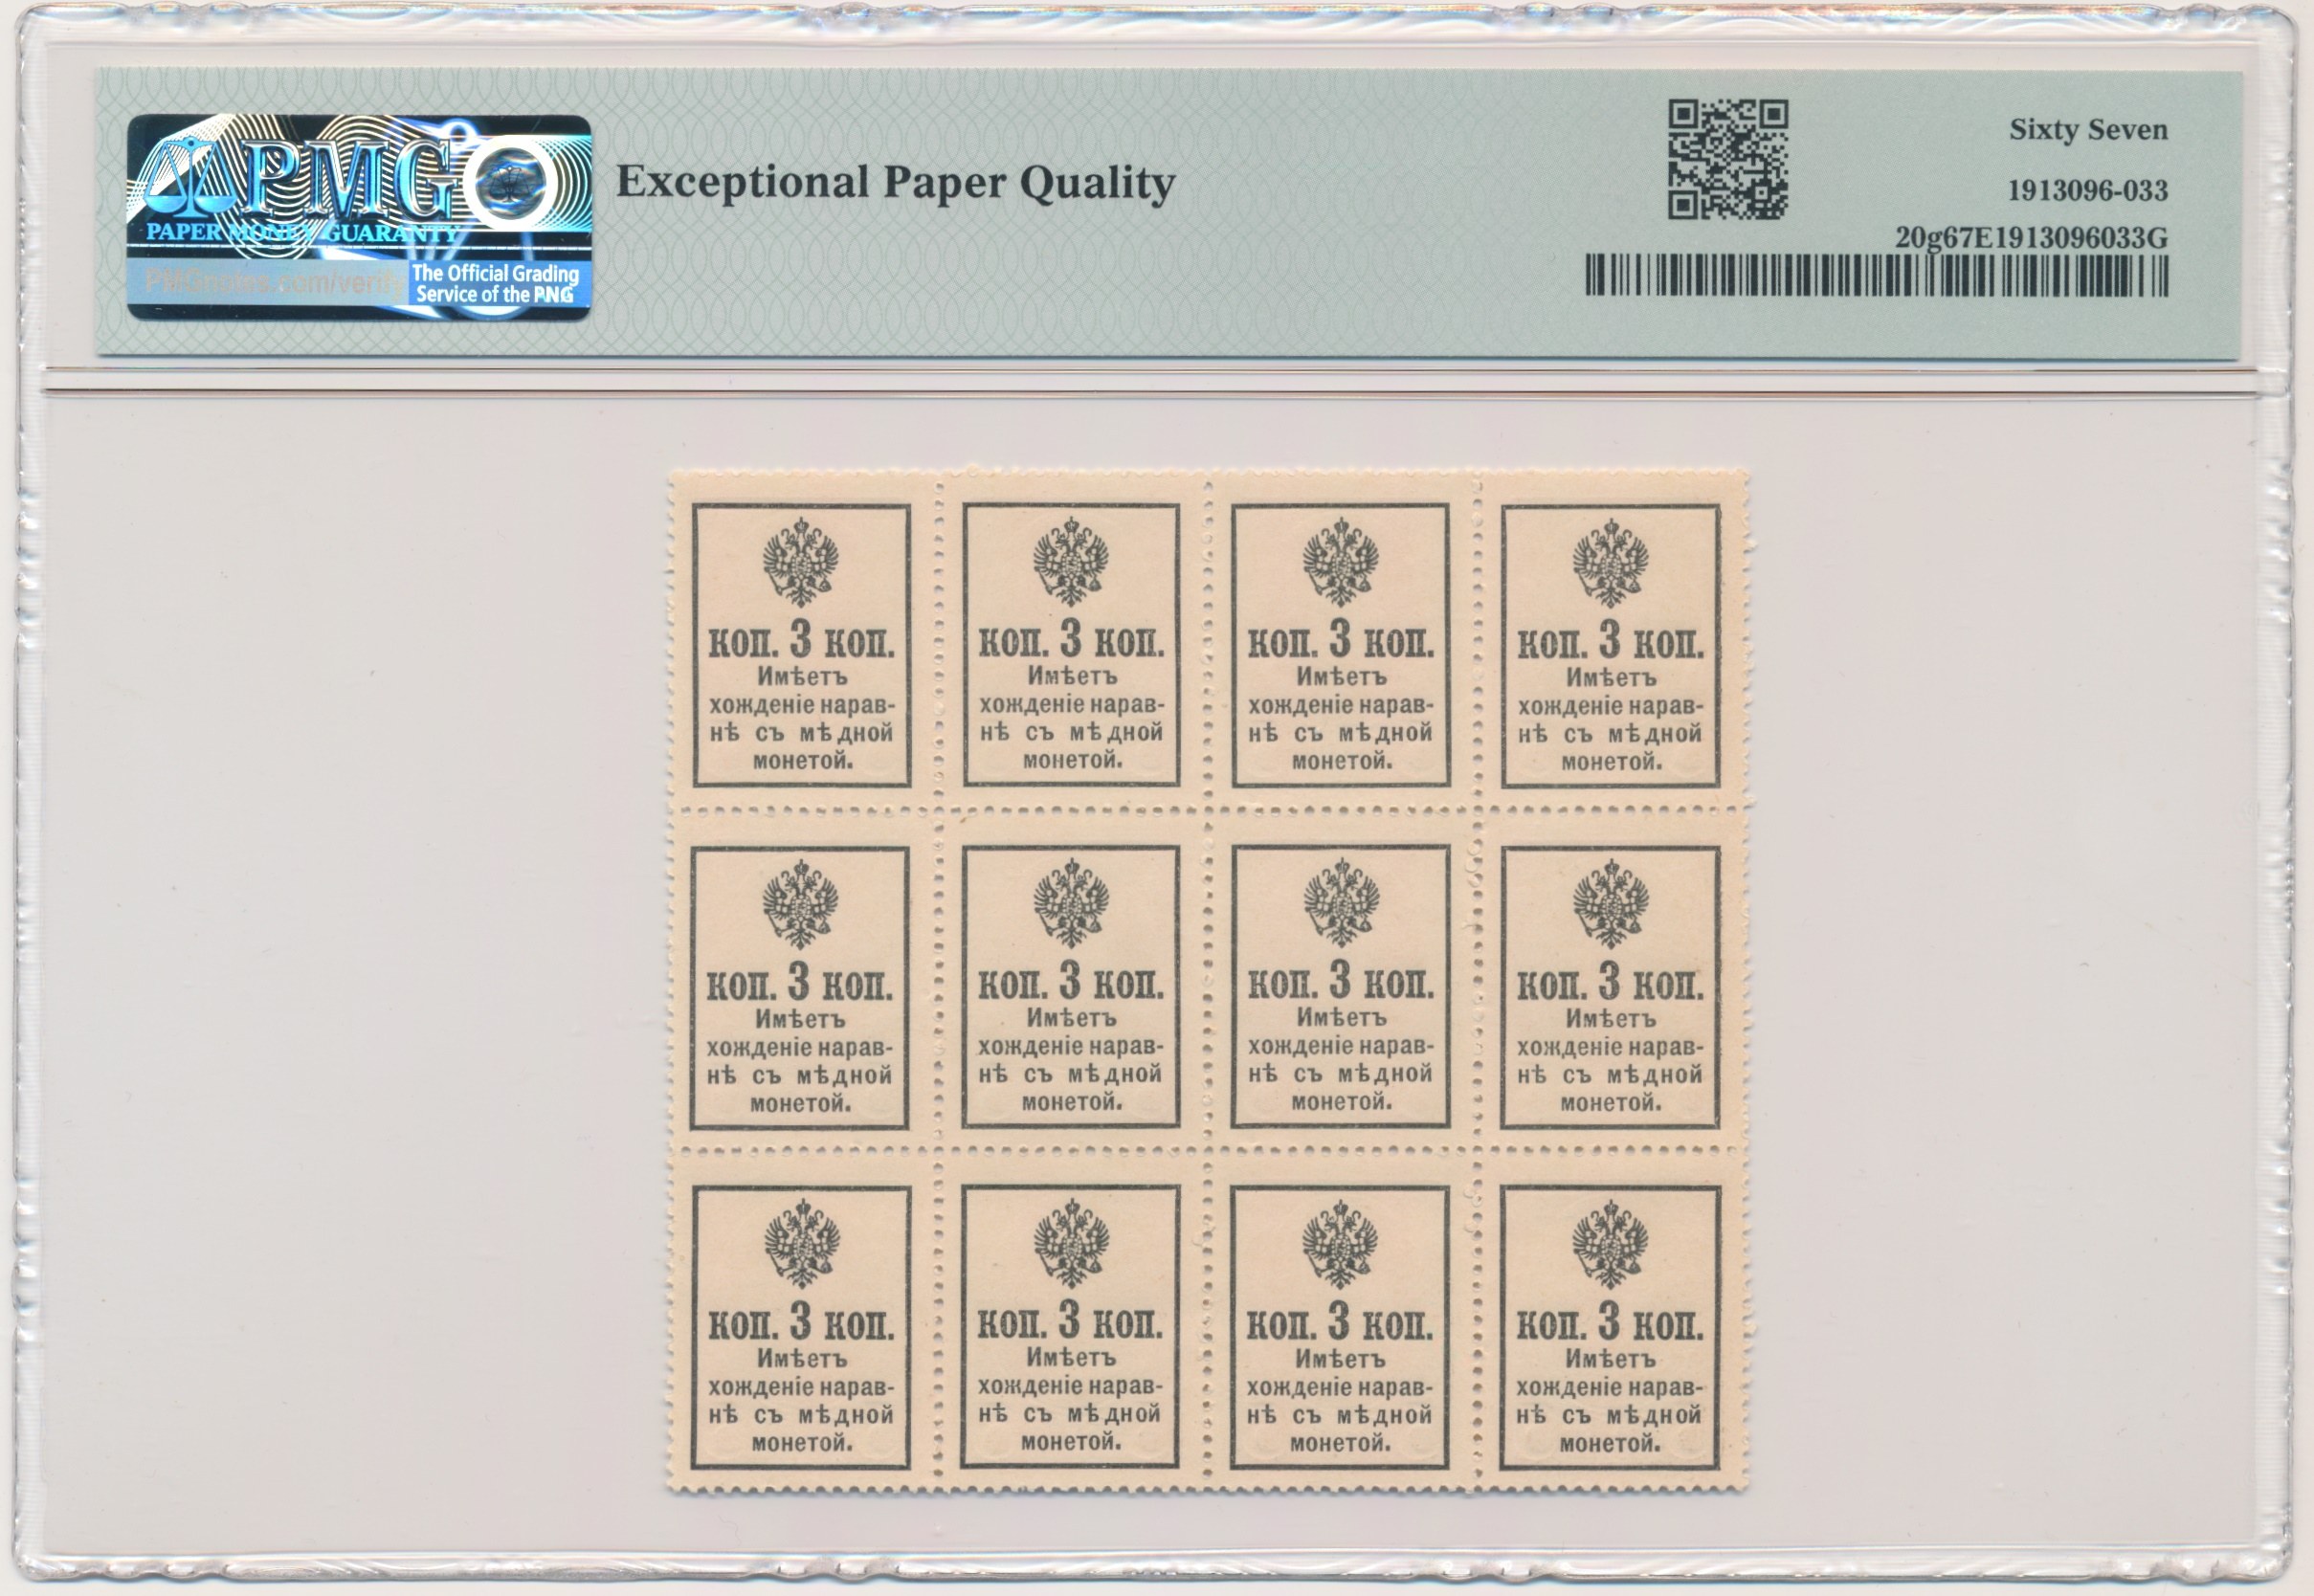Click the barcode under the serial code
Image resolution: width=2314 pixels, height=1596 pixels.
(x=1876, y=276)
